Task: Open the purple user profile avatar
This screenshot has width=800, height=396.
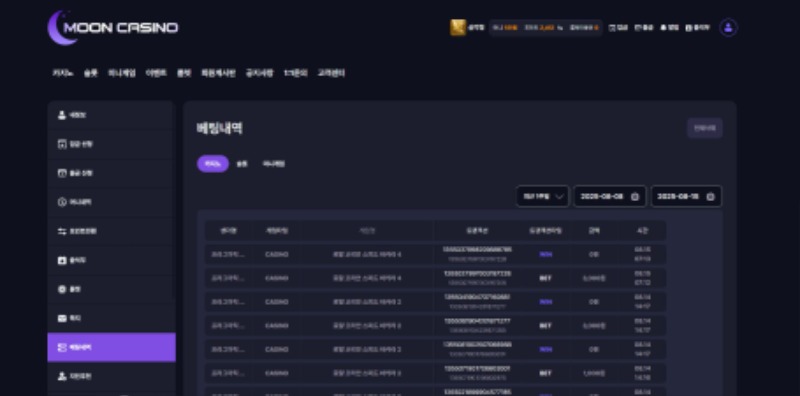Action: point(728,28)
